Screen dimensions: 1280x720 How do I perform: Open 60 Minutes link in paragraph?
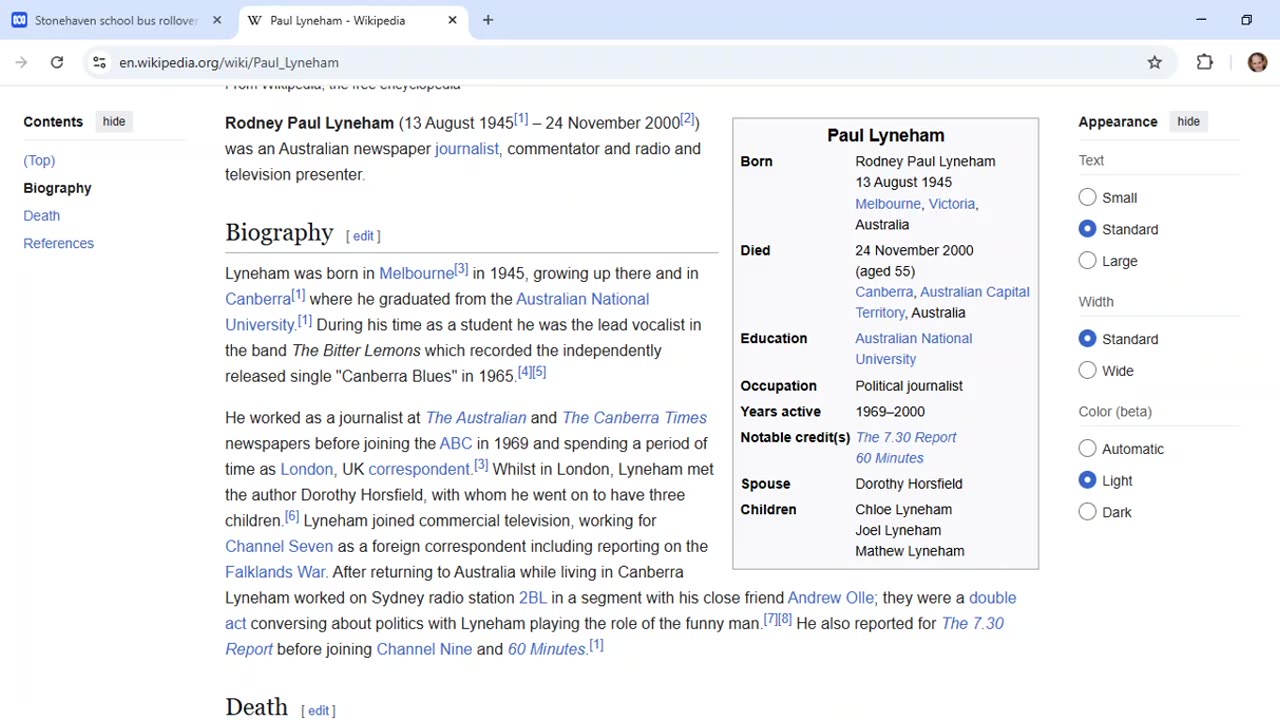pyautogui.click(x=546, y=649)
